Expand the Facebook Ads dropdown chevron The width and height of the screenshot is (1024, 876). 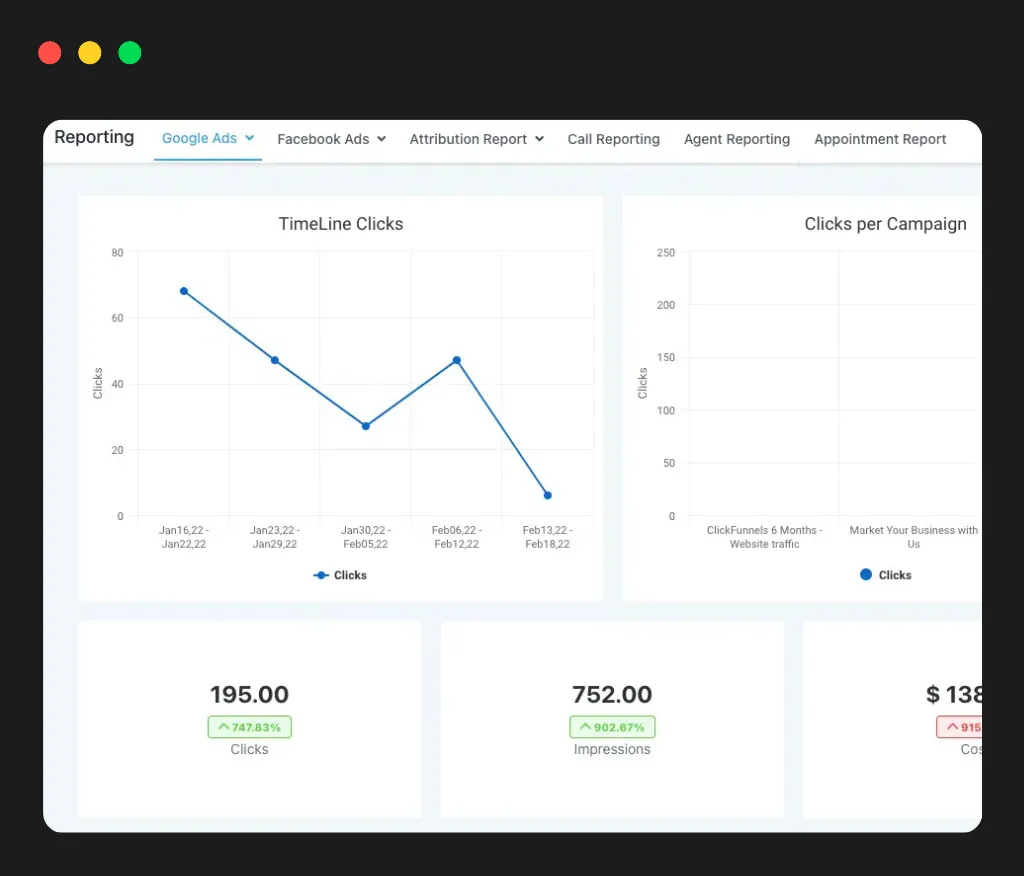tap(381, 139)
